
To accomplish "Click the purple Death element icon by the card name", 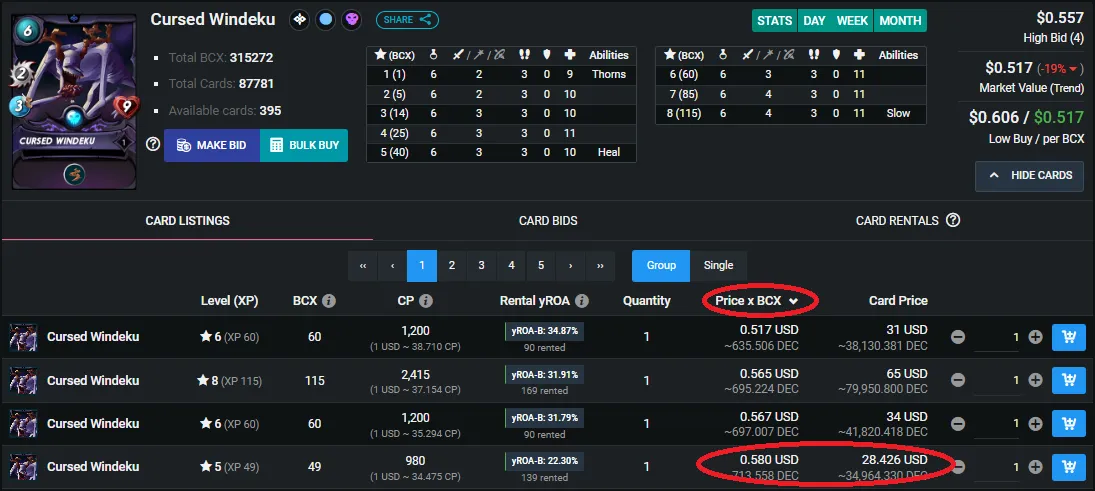I will [351, 20].
